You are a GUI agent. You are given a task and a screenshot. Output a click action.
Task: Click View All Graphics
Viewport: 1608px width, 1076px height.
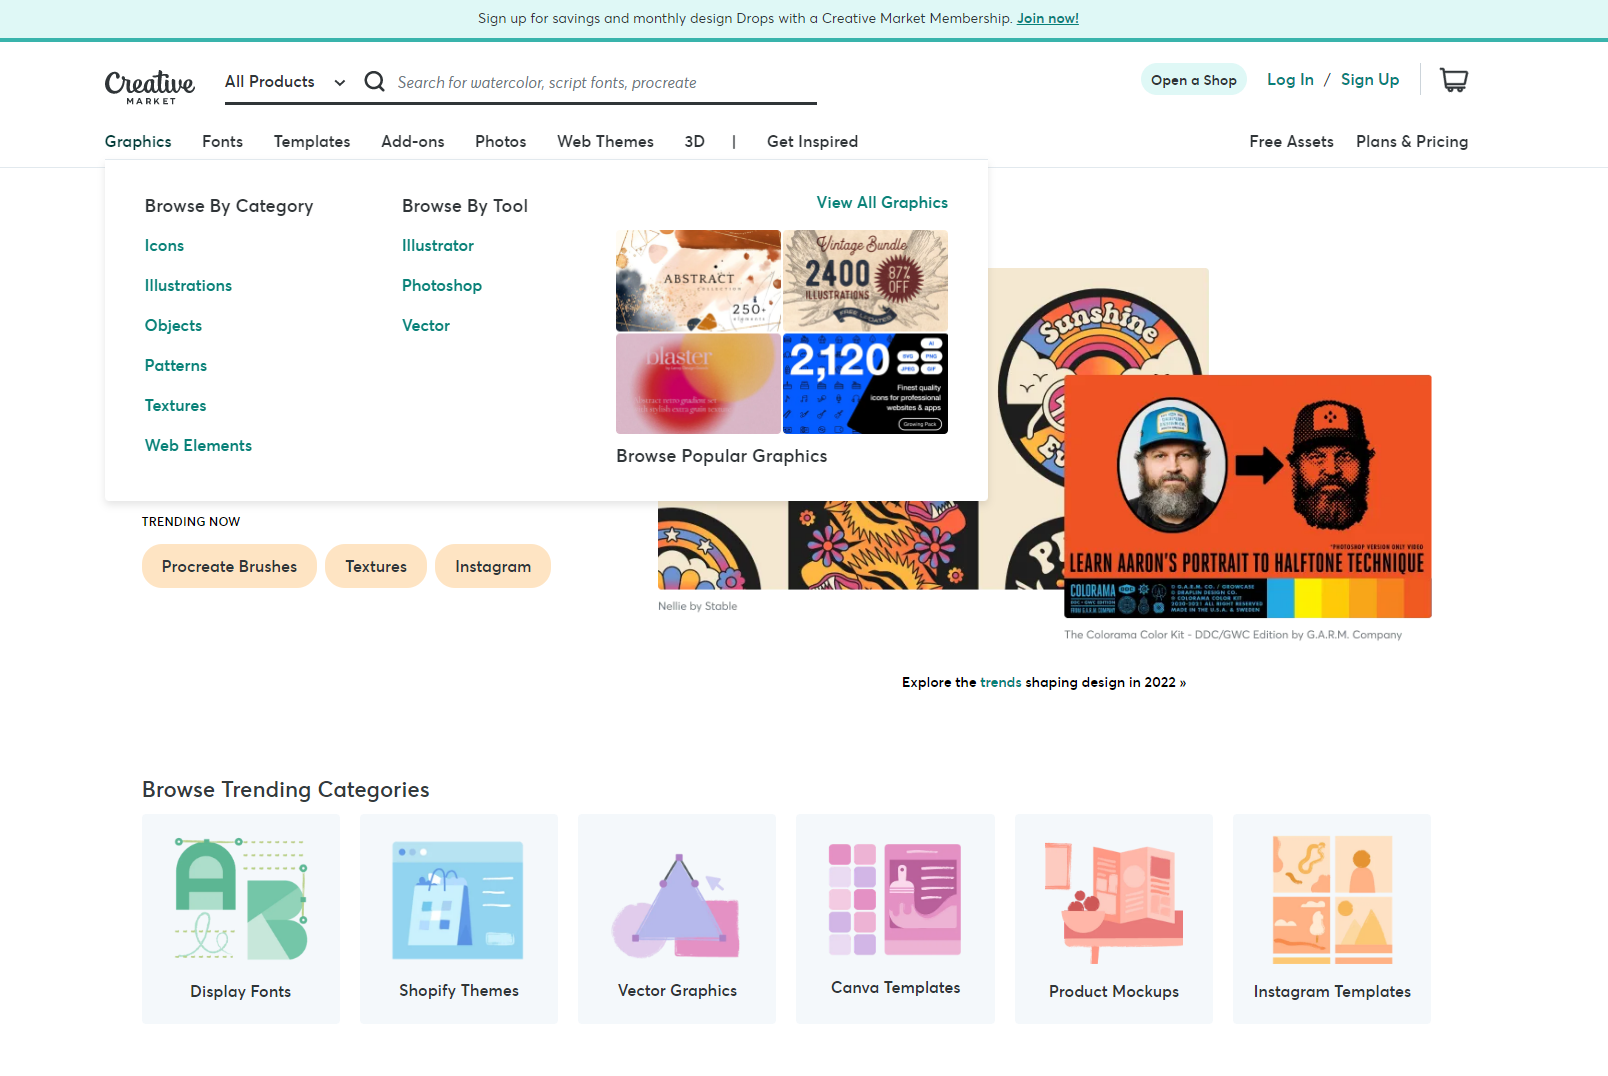(x=882, y=203)
